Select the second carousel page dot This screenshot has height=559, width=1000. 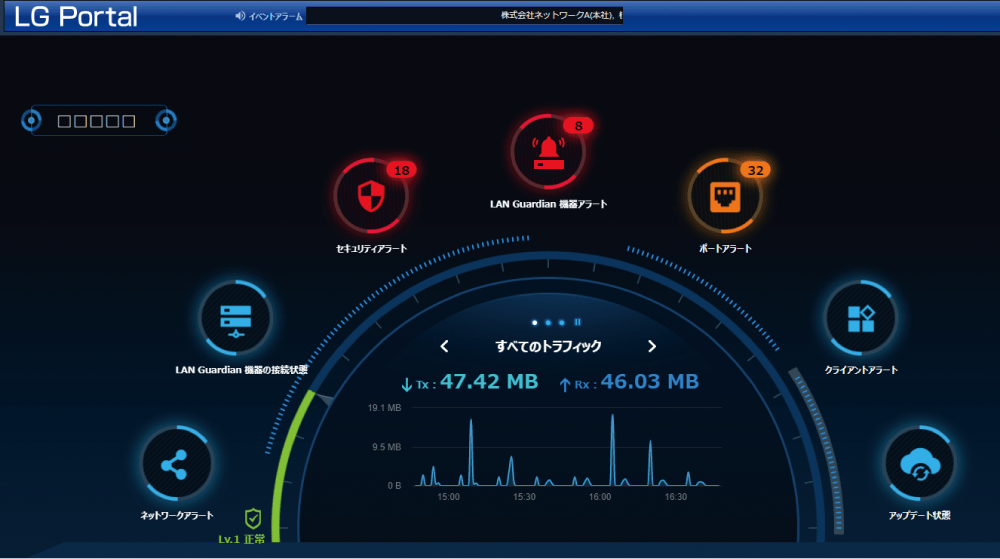pyautogui.click(x=548, y=323)
